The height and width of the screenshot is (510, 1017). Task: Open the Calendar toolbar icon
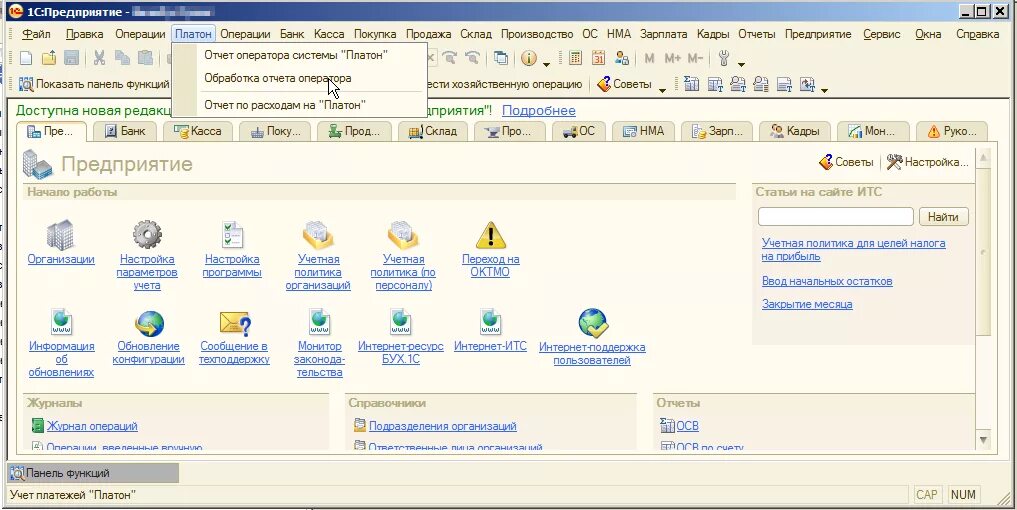pos(598,58)
